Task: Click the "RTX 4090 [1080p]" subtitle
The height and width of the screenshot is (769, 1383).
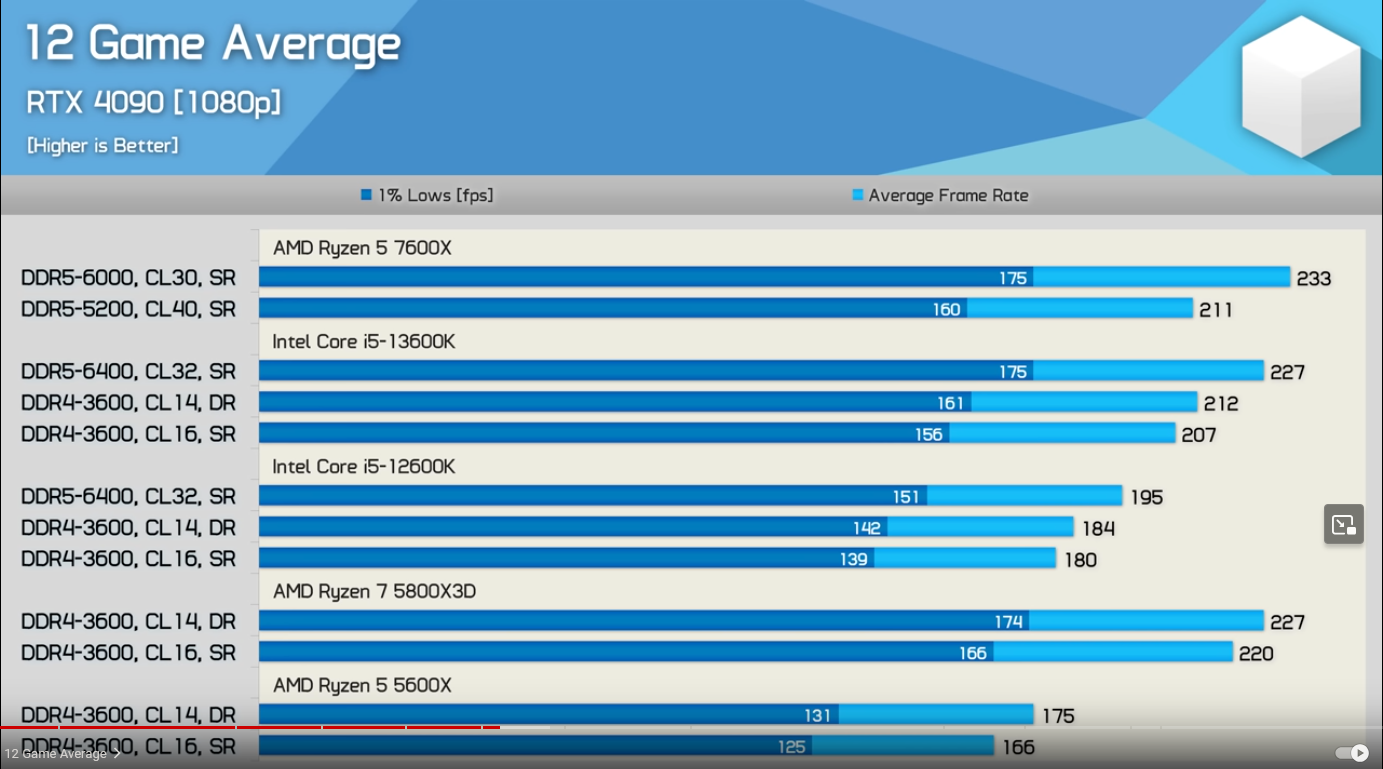Action: pos(154,101)
